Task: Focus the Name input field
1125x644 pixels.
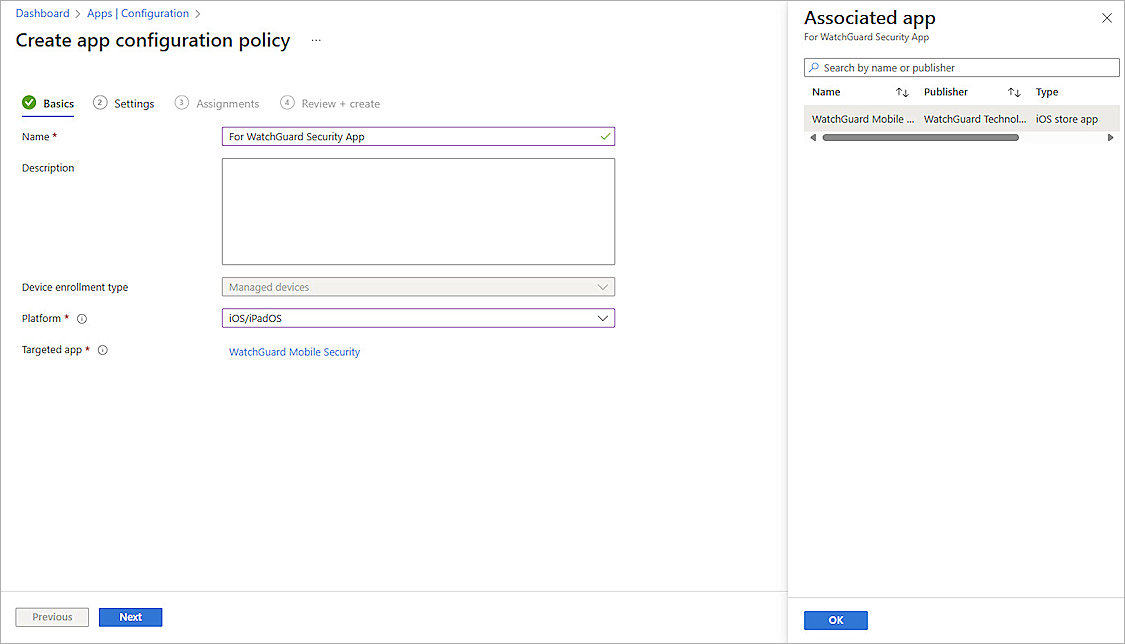Action: pos(418,136)
